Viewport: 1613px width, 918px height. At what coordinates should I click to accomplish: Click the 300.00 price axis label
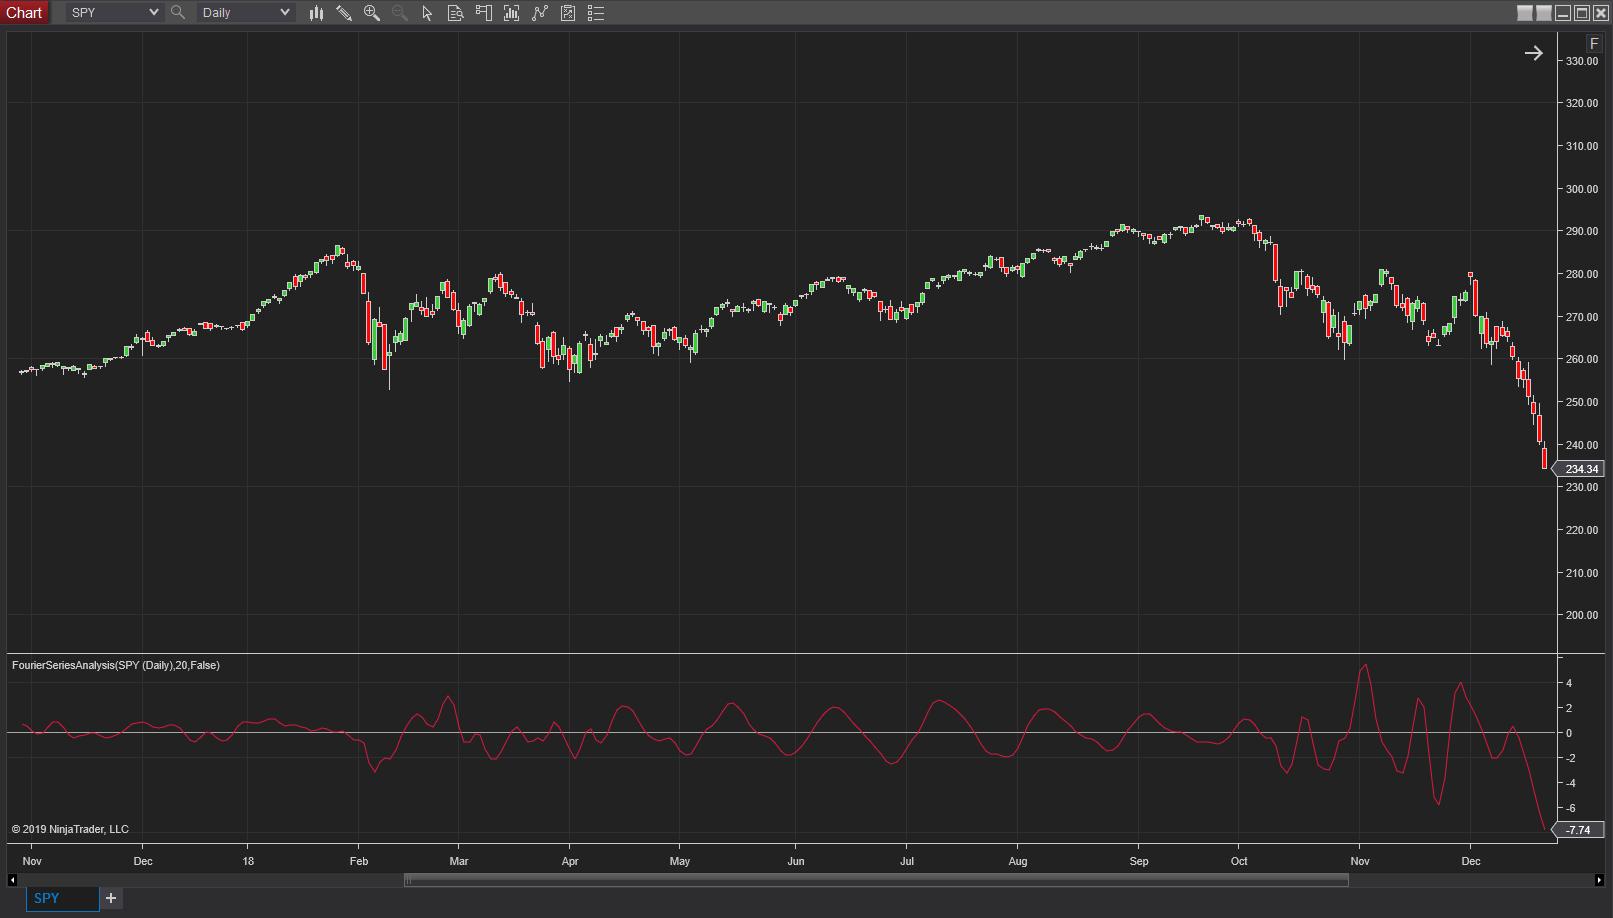pos(1582,189)
